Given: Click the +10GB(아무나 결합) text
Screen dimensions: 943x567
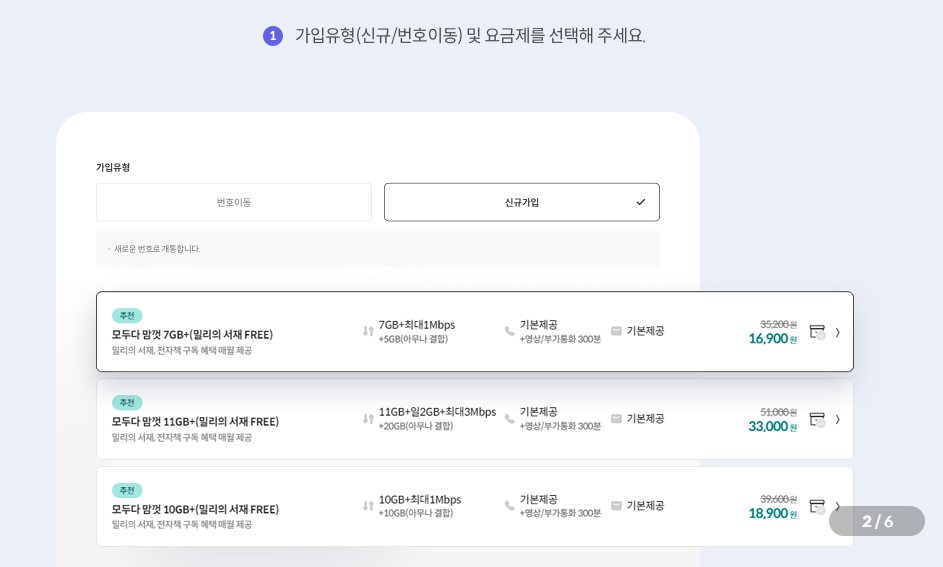Looking at the screenshot, I should [416, 513].
